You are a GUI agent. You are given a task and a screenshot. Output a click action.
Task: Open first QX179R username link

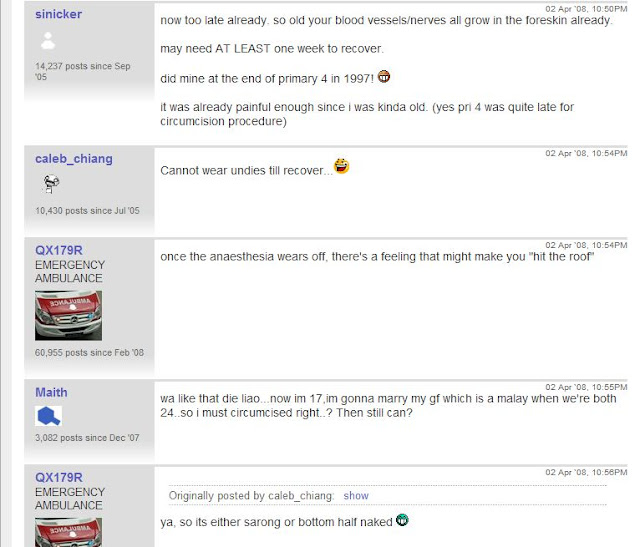pos(59,250)
